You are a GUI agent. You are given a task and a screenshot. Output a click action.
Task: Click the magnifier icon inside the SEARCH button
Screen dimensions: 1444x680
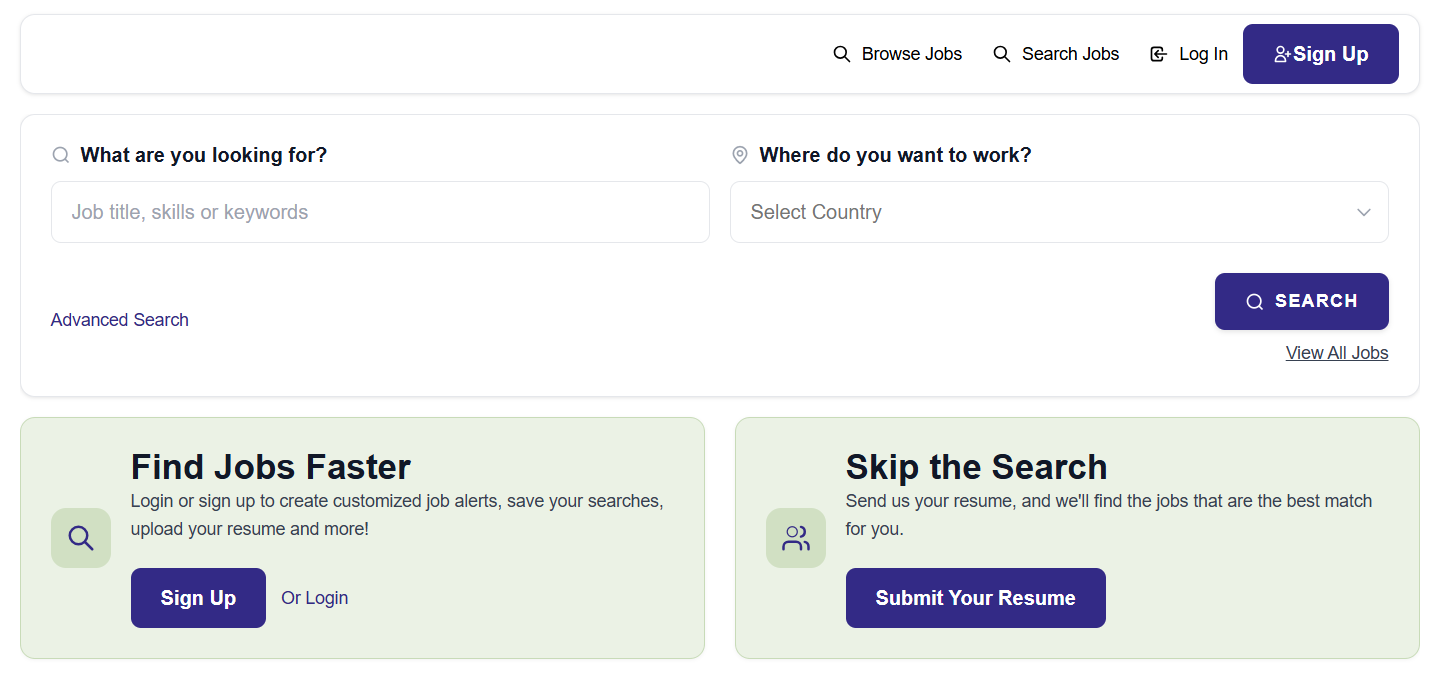pyautogui.click(x=1254, y=302)
